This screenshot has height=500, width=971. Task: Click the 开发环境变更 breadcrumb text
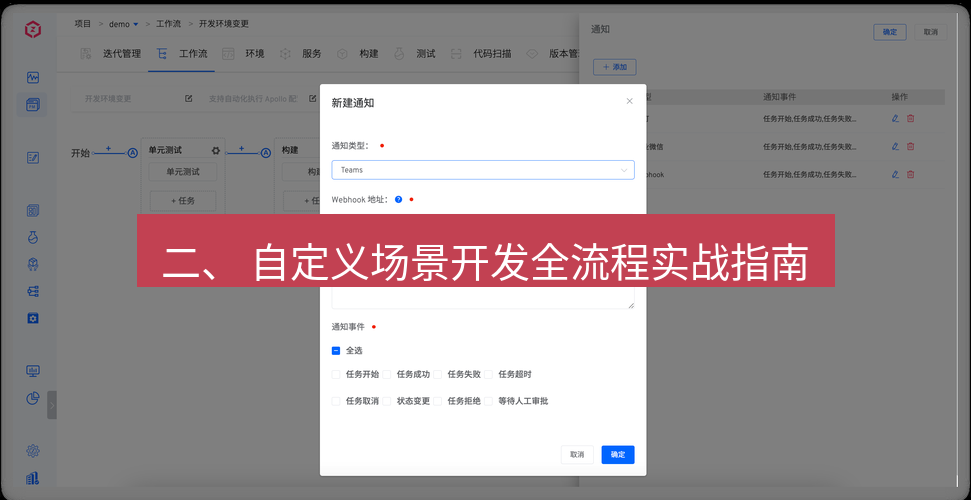pyautogui.click(x=224, y=24)
